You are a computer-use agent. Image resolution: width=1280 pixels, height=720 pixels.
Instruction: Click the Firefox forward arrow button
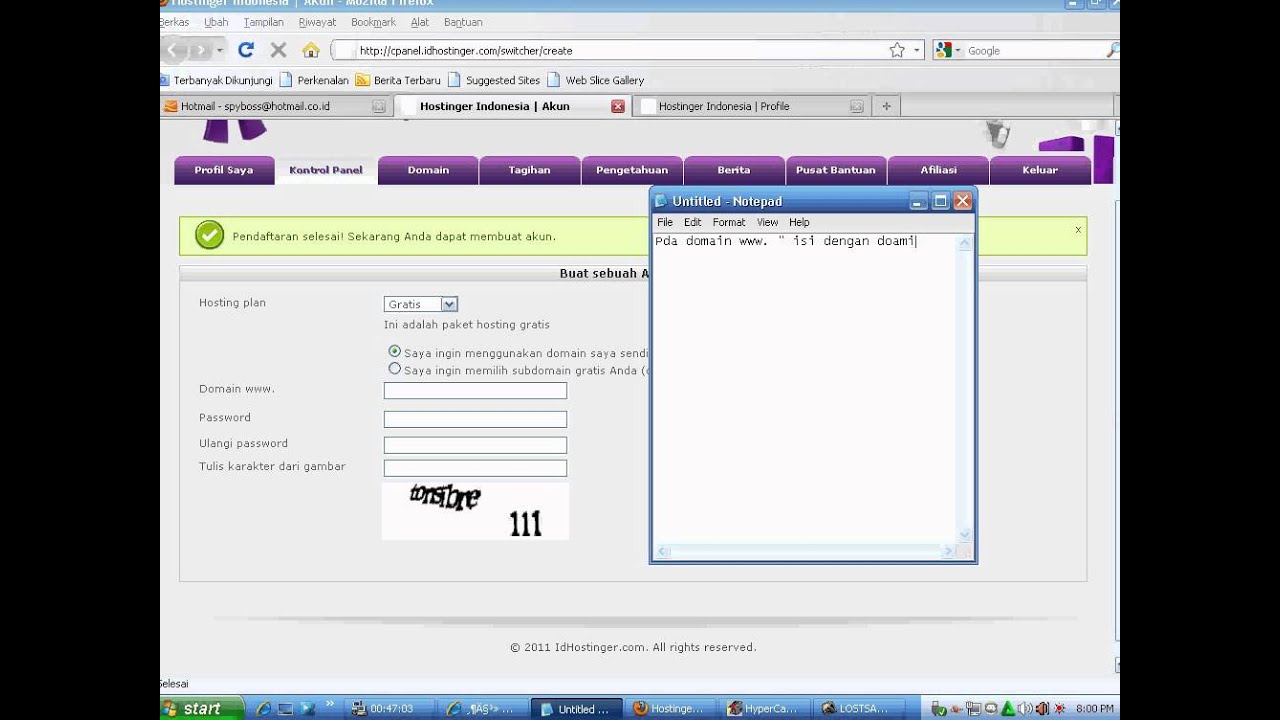click(202, 50)
